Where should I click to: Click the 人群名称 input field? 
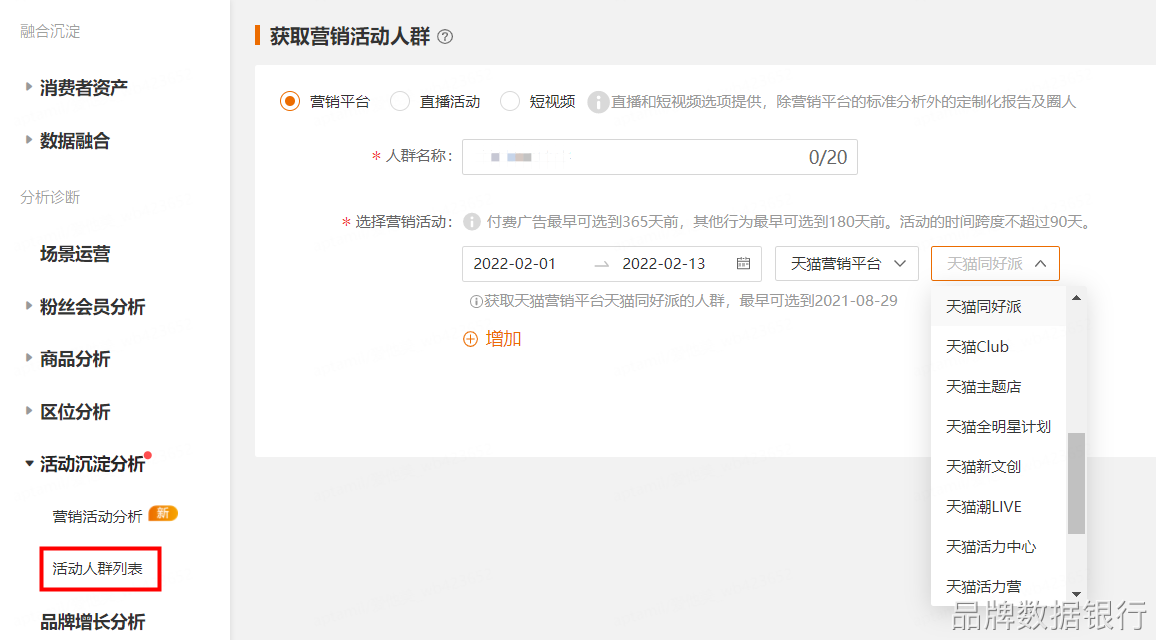pyautogui.click(x=660, y=157)
